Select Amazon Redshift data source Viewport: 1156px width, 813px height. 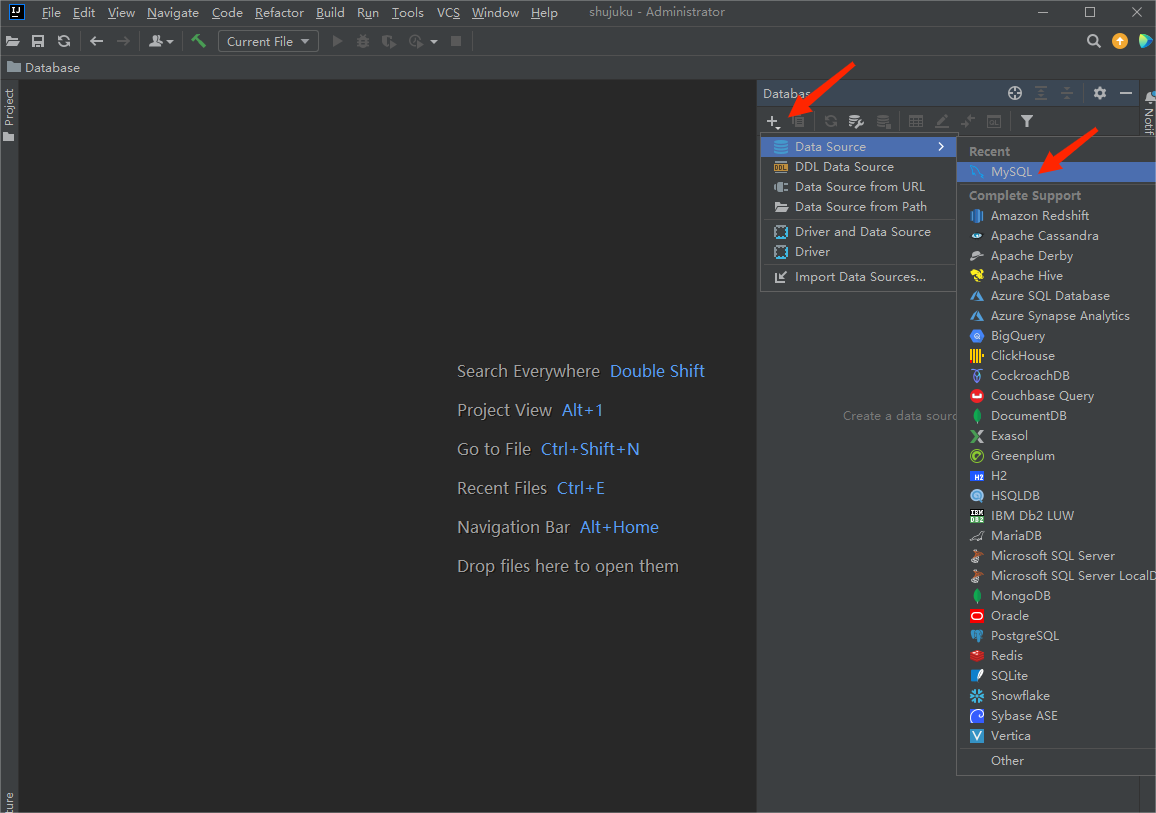(1056, 215)
